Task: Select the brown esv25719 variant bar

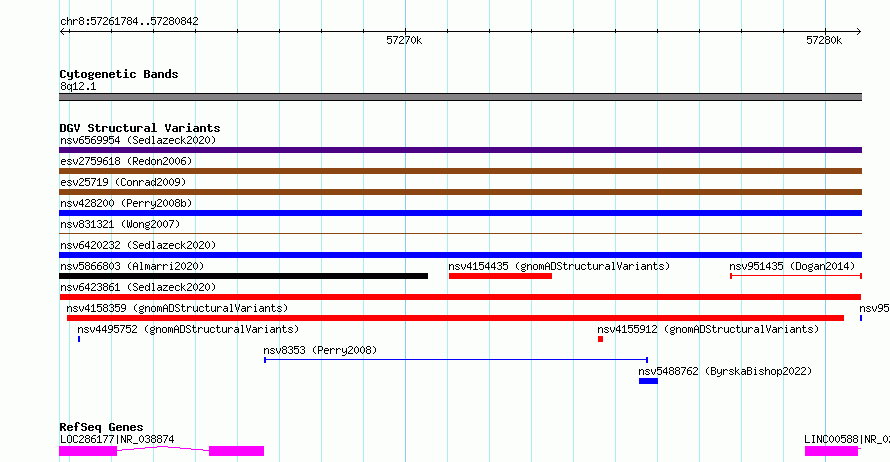Action: (460, 192)
